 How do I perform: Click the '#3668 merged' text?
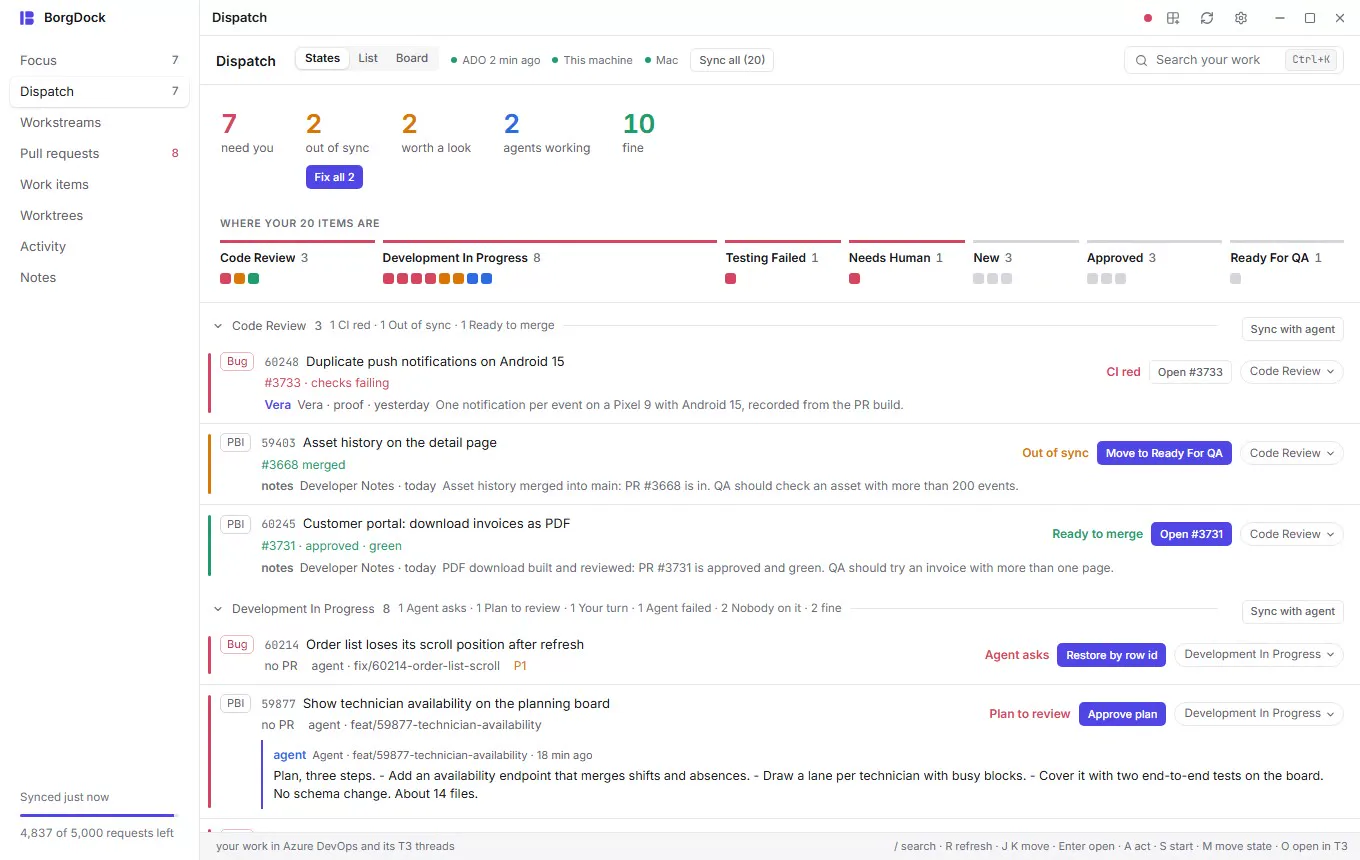pos(303,465)
